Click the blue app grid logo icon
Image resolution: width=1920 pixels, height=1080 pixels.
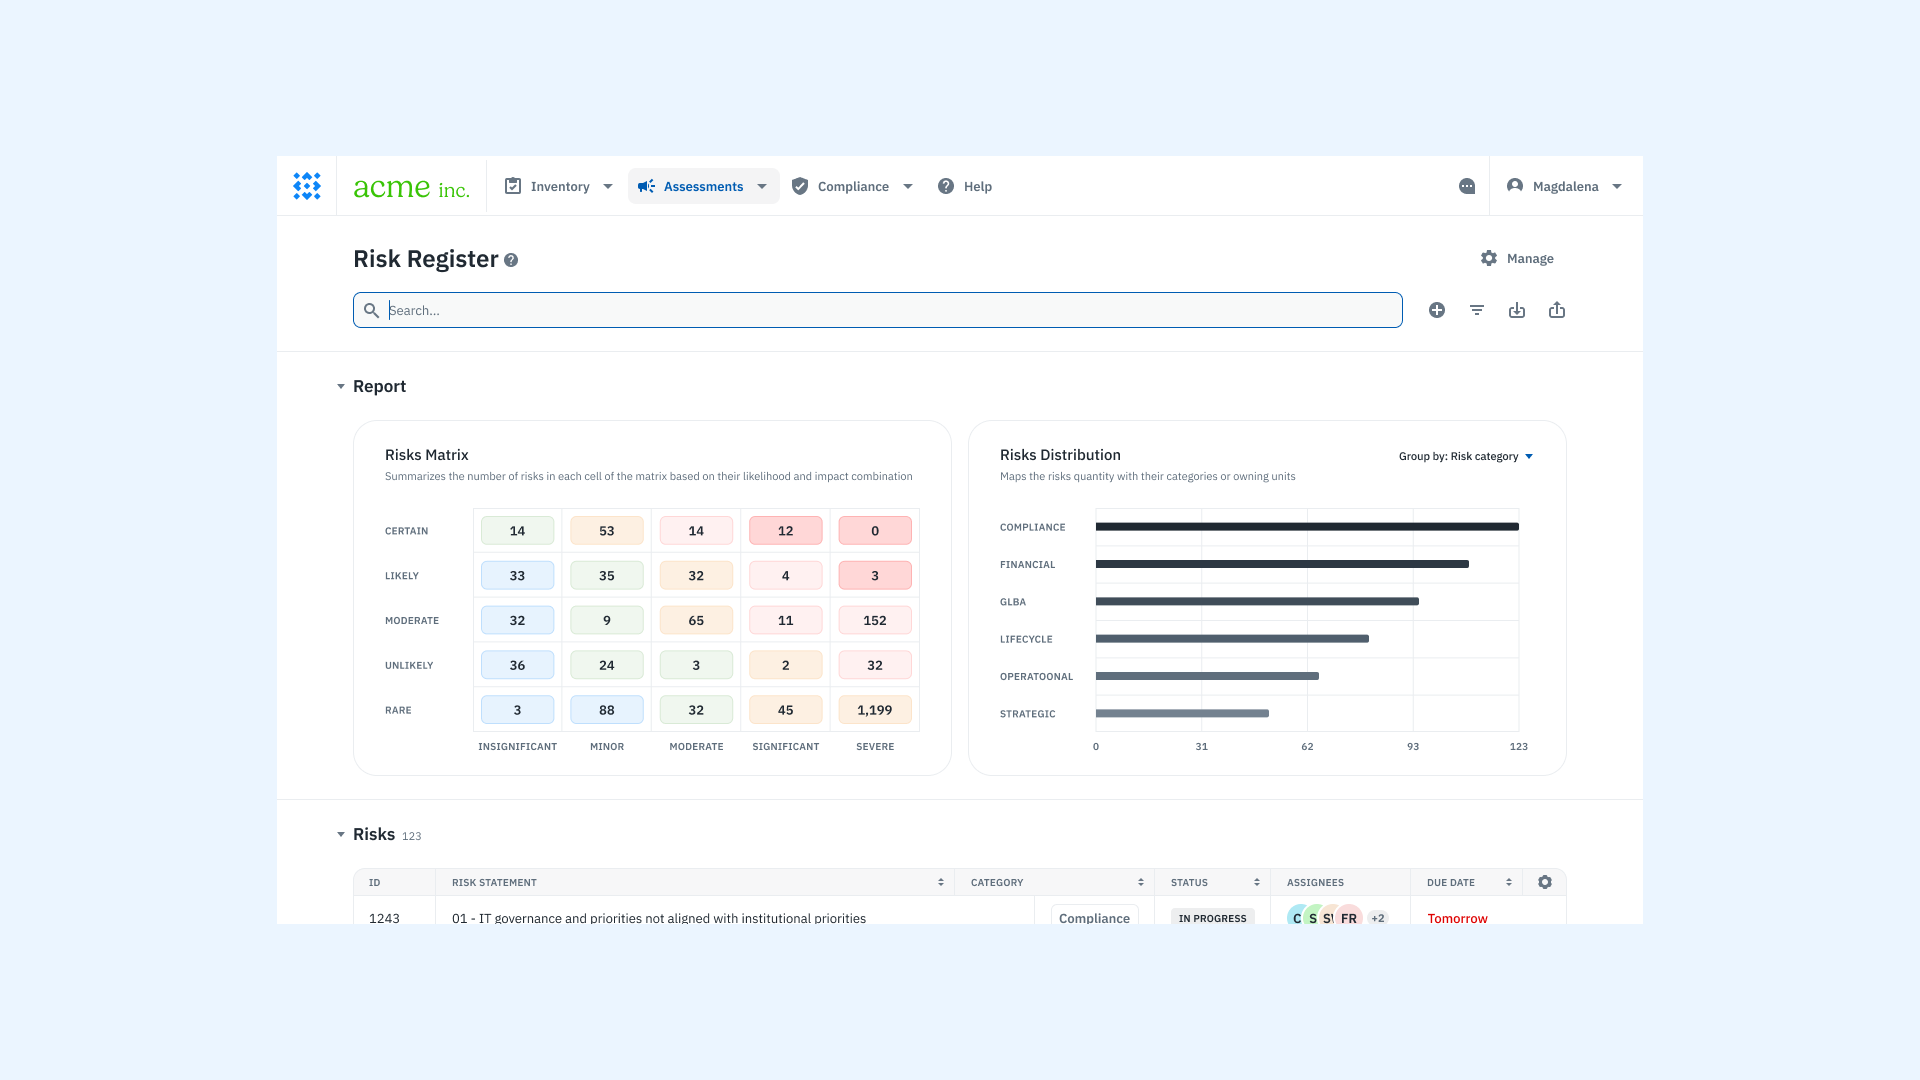pyautogui.click(x=307, y=186)
